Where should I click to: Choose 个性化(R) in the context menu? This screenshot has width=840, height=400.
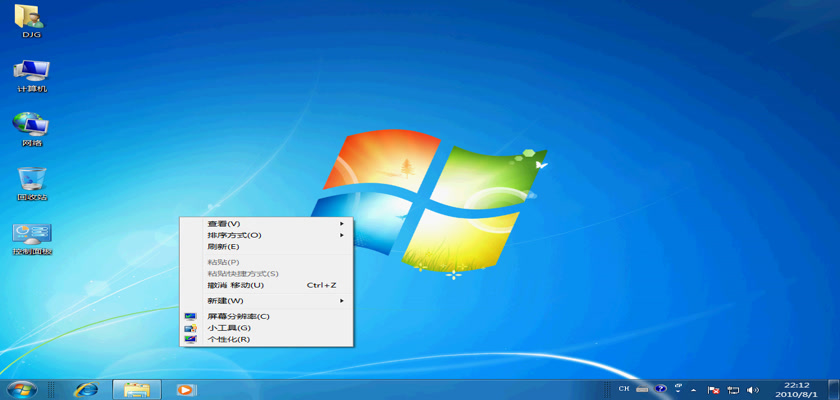coord(228,339)
